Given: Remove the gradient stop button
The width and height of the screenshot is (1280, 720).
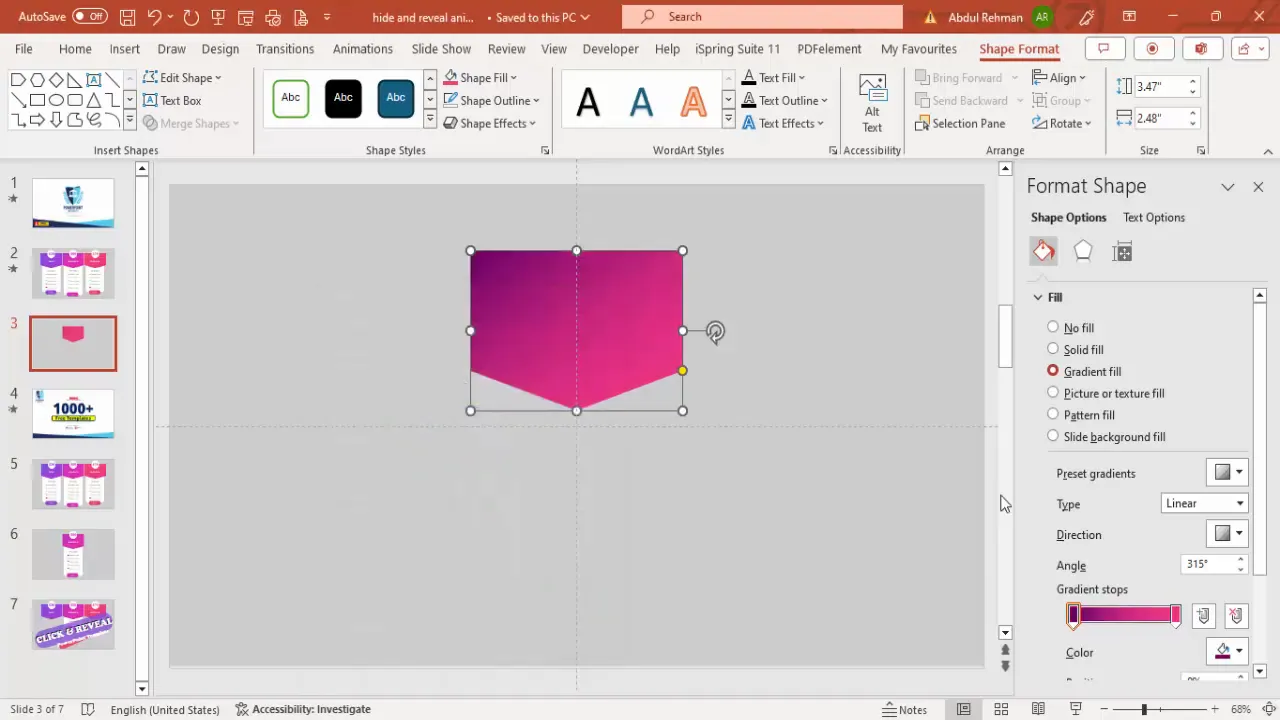Looking at the screenshot, I should pyautogui.click(x=1236, y=616).
